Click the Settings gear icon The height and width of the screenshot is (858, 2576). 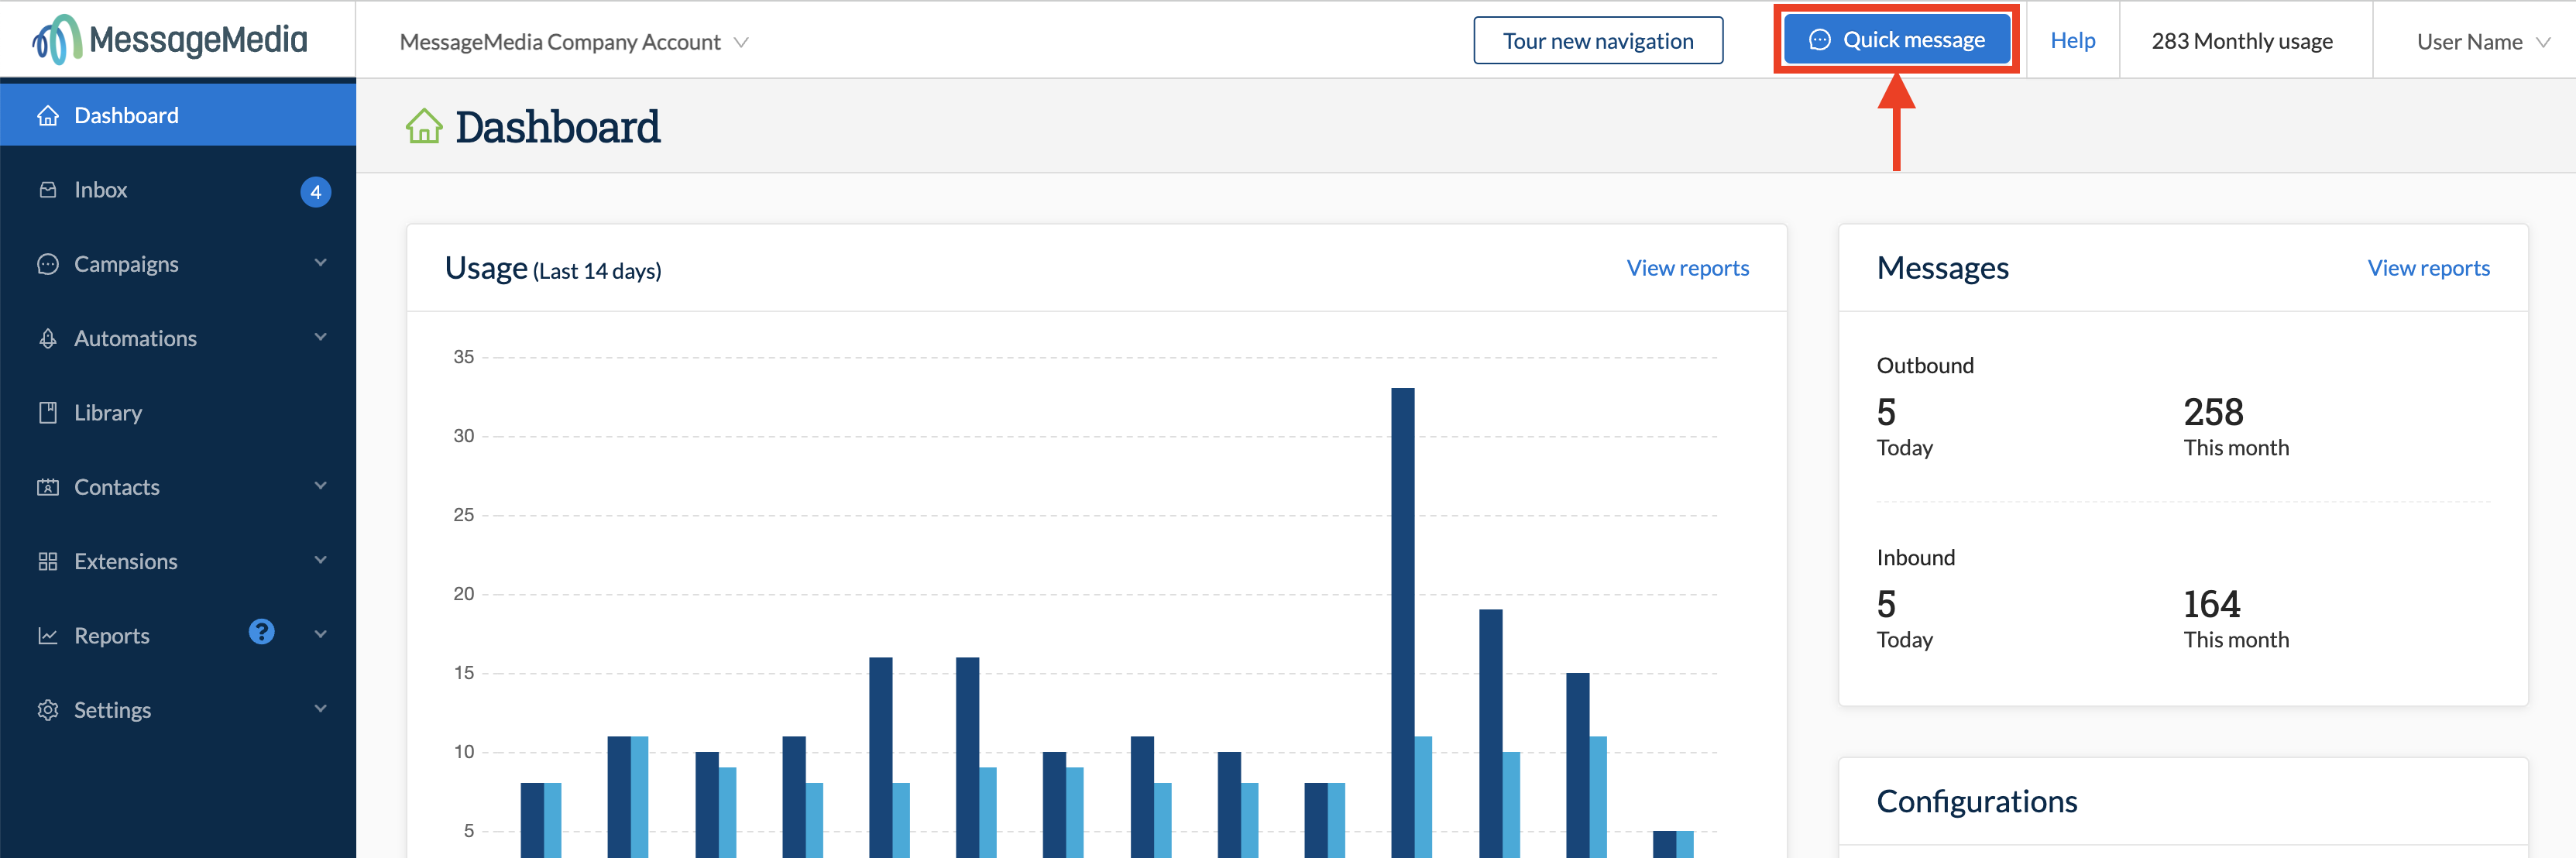48,710
